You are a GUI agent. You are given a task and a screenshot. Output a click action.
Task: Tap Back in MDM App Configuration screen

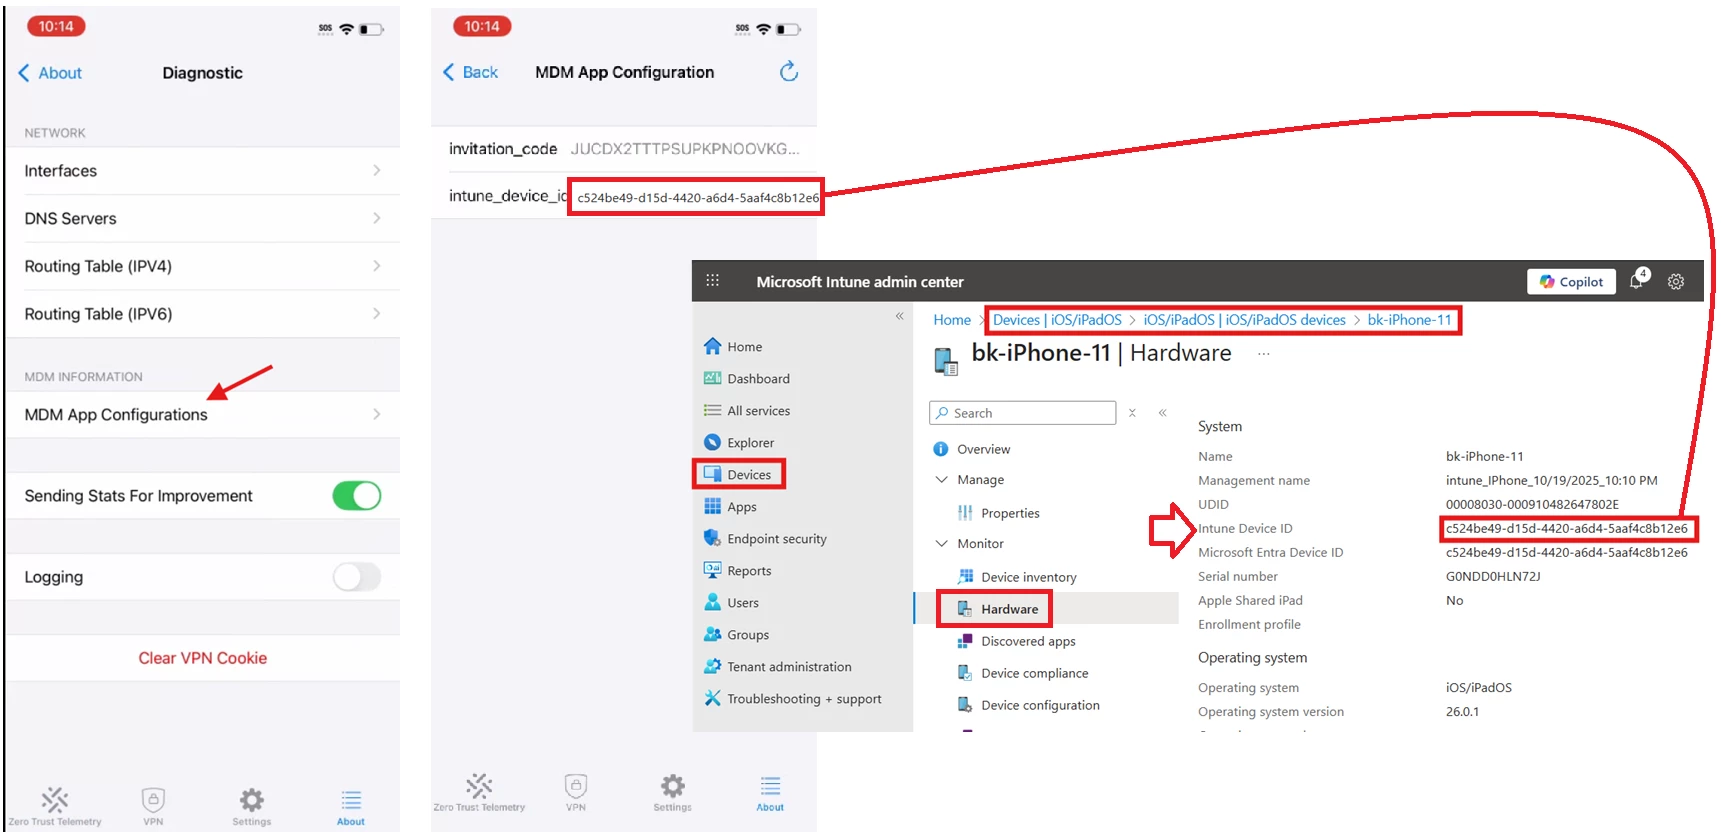[x=471, y=72]
